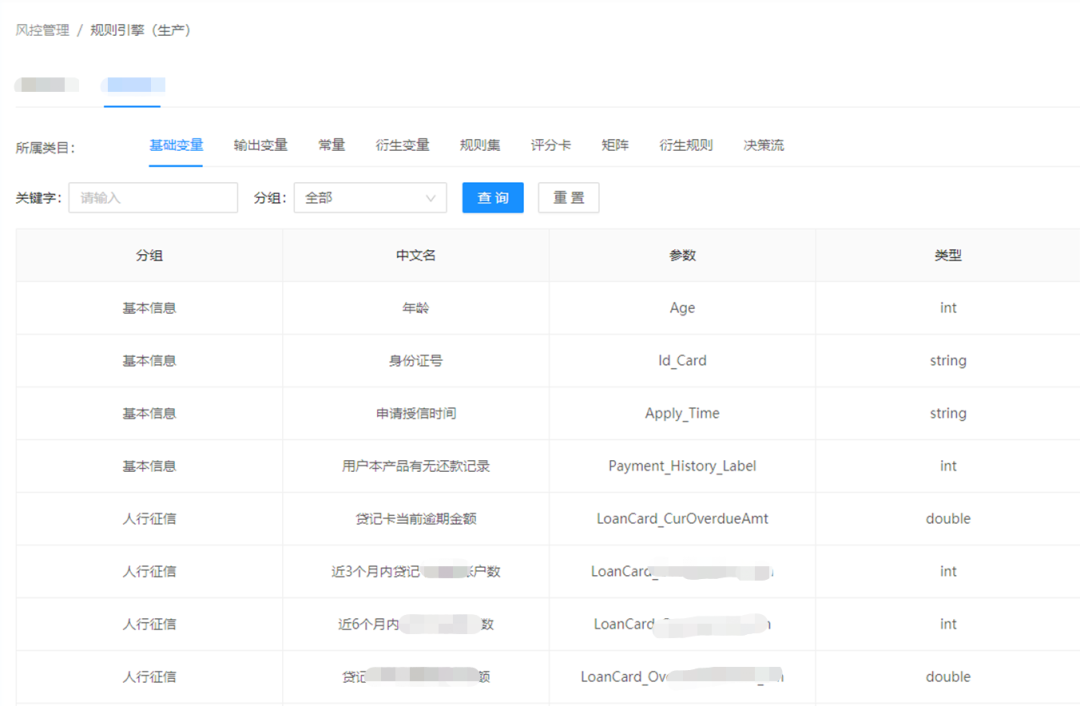Switch to the 基础变量 tab
1080x706 pixels.
[x=176, y=145]
